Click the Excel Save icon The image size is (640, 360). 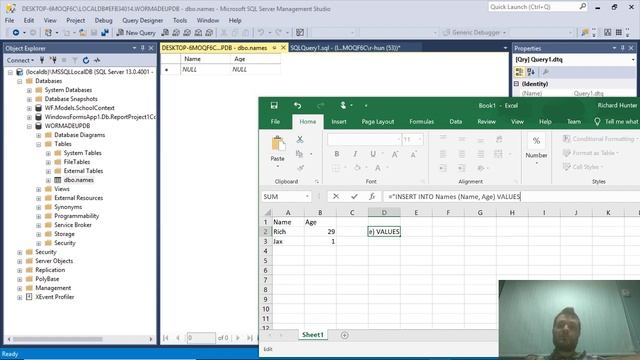274,106
